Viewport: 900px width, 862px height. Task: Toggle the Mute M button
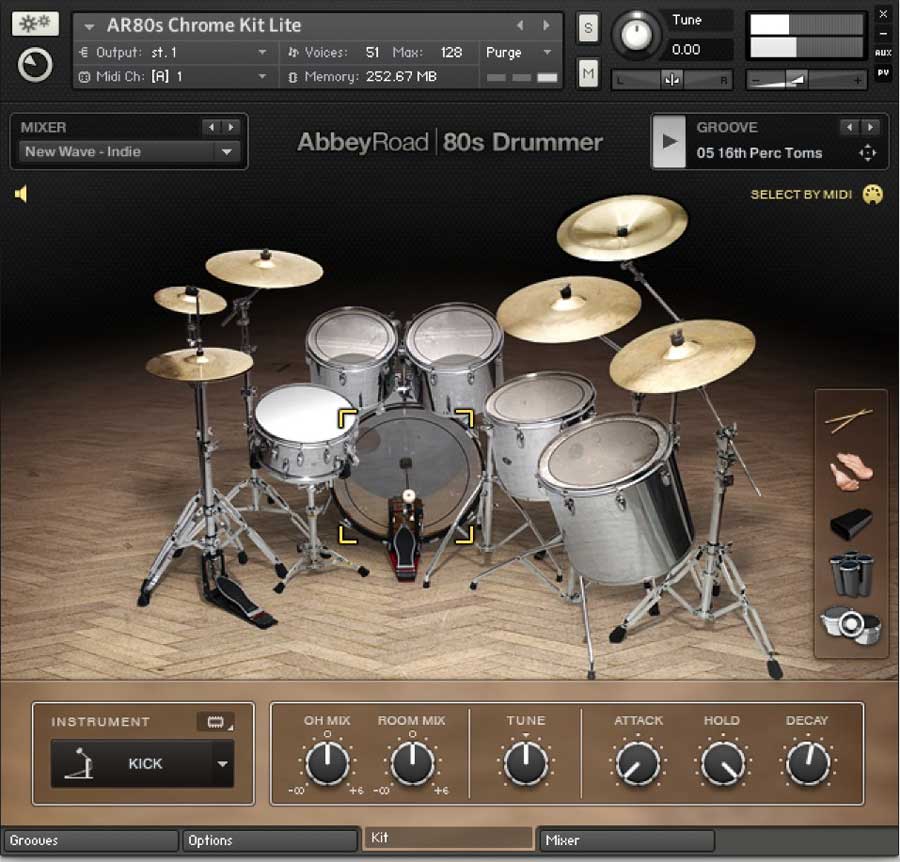click(588, 73)
